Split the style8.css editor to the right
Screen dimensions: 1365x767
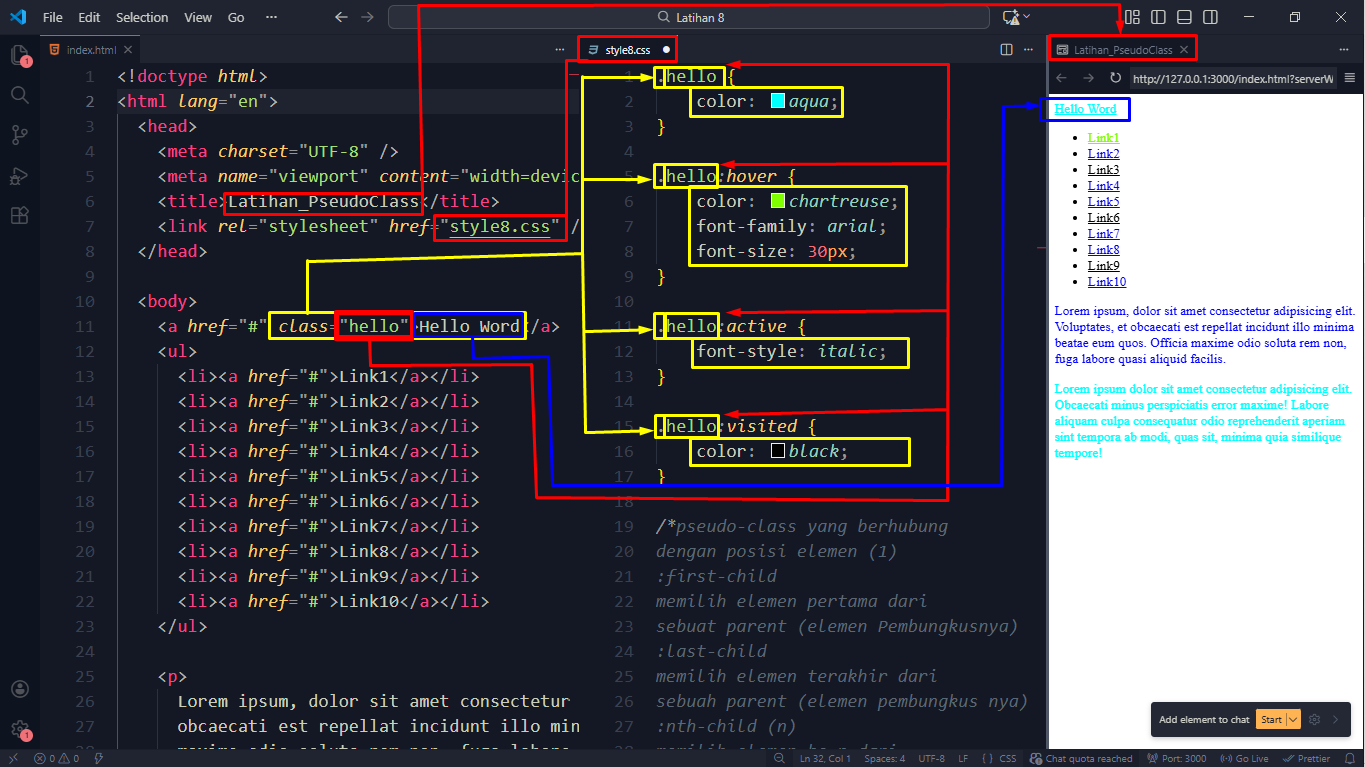1006,49
